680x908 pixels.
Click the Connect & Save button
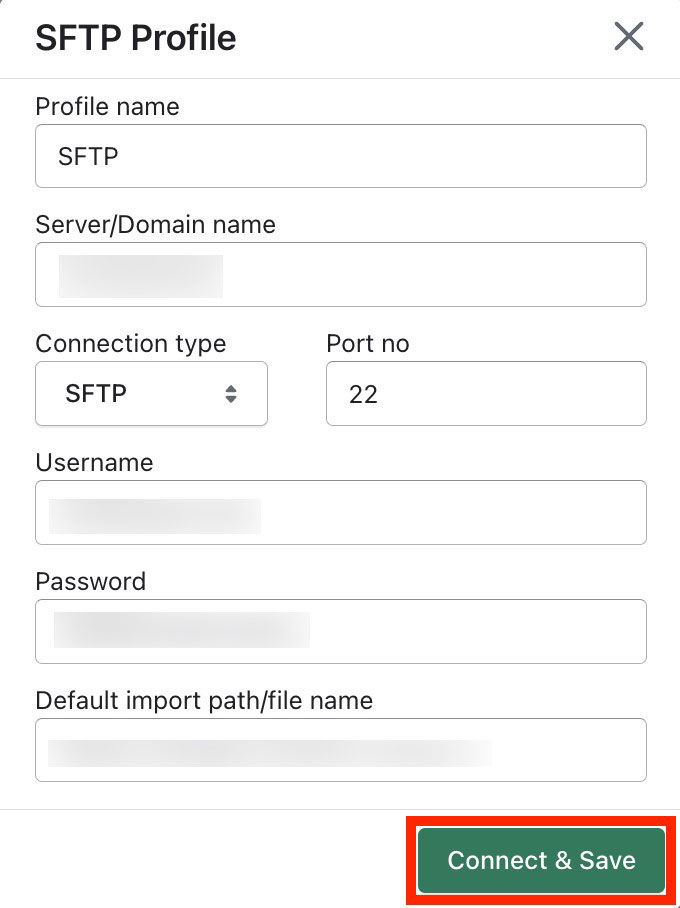pos(541,860)
